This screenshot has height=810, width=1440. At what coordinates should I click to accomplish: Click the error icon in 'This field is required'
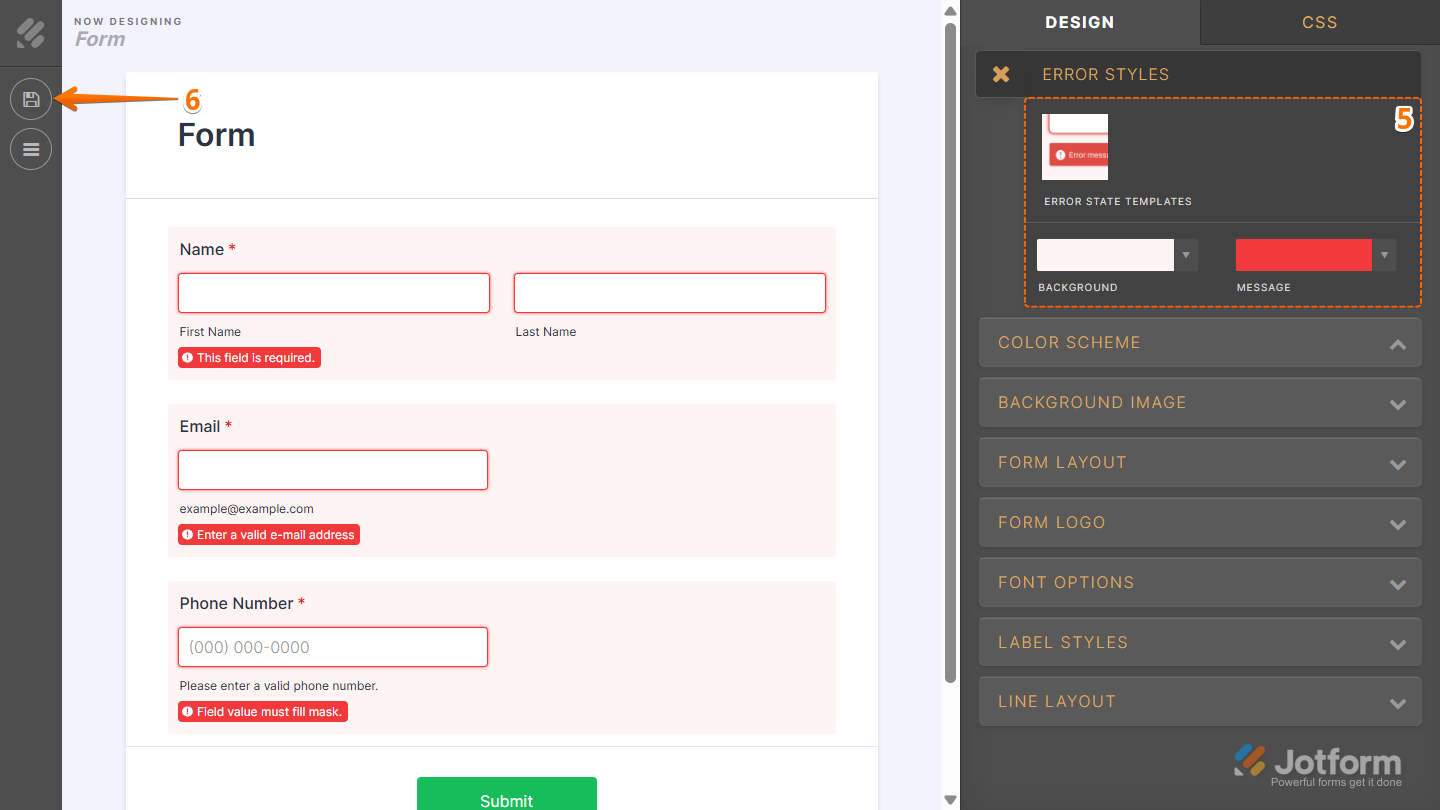(x=187, y=357)
